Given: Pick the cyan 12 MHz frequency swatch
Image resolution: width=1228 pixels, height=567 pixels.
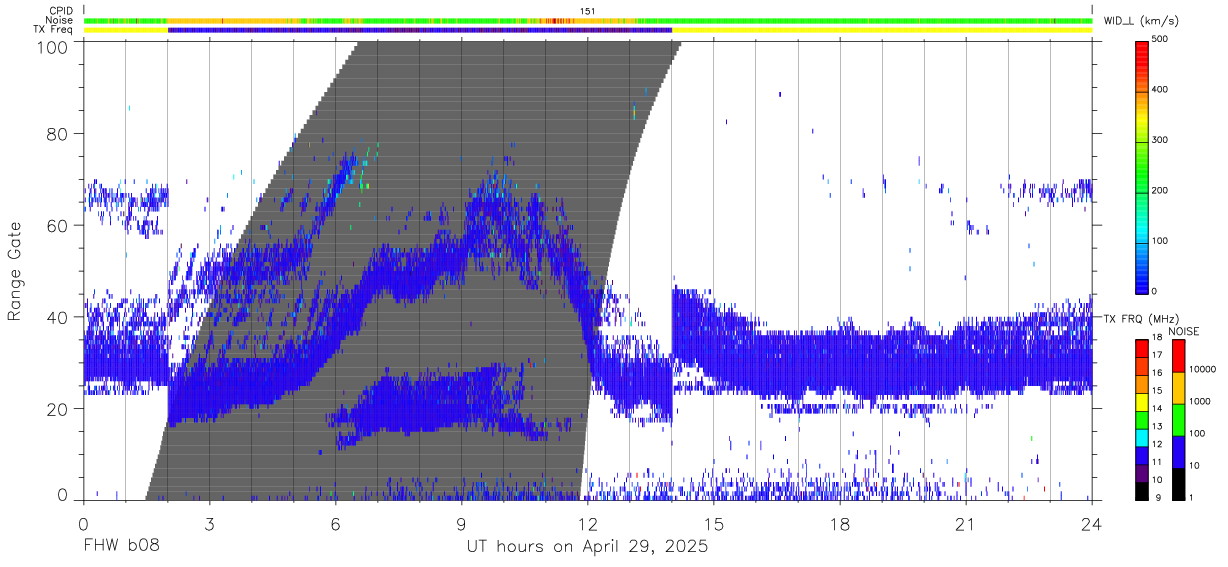Looking at the screenshot, I should click(x=1142, y=438).
